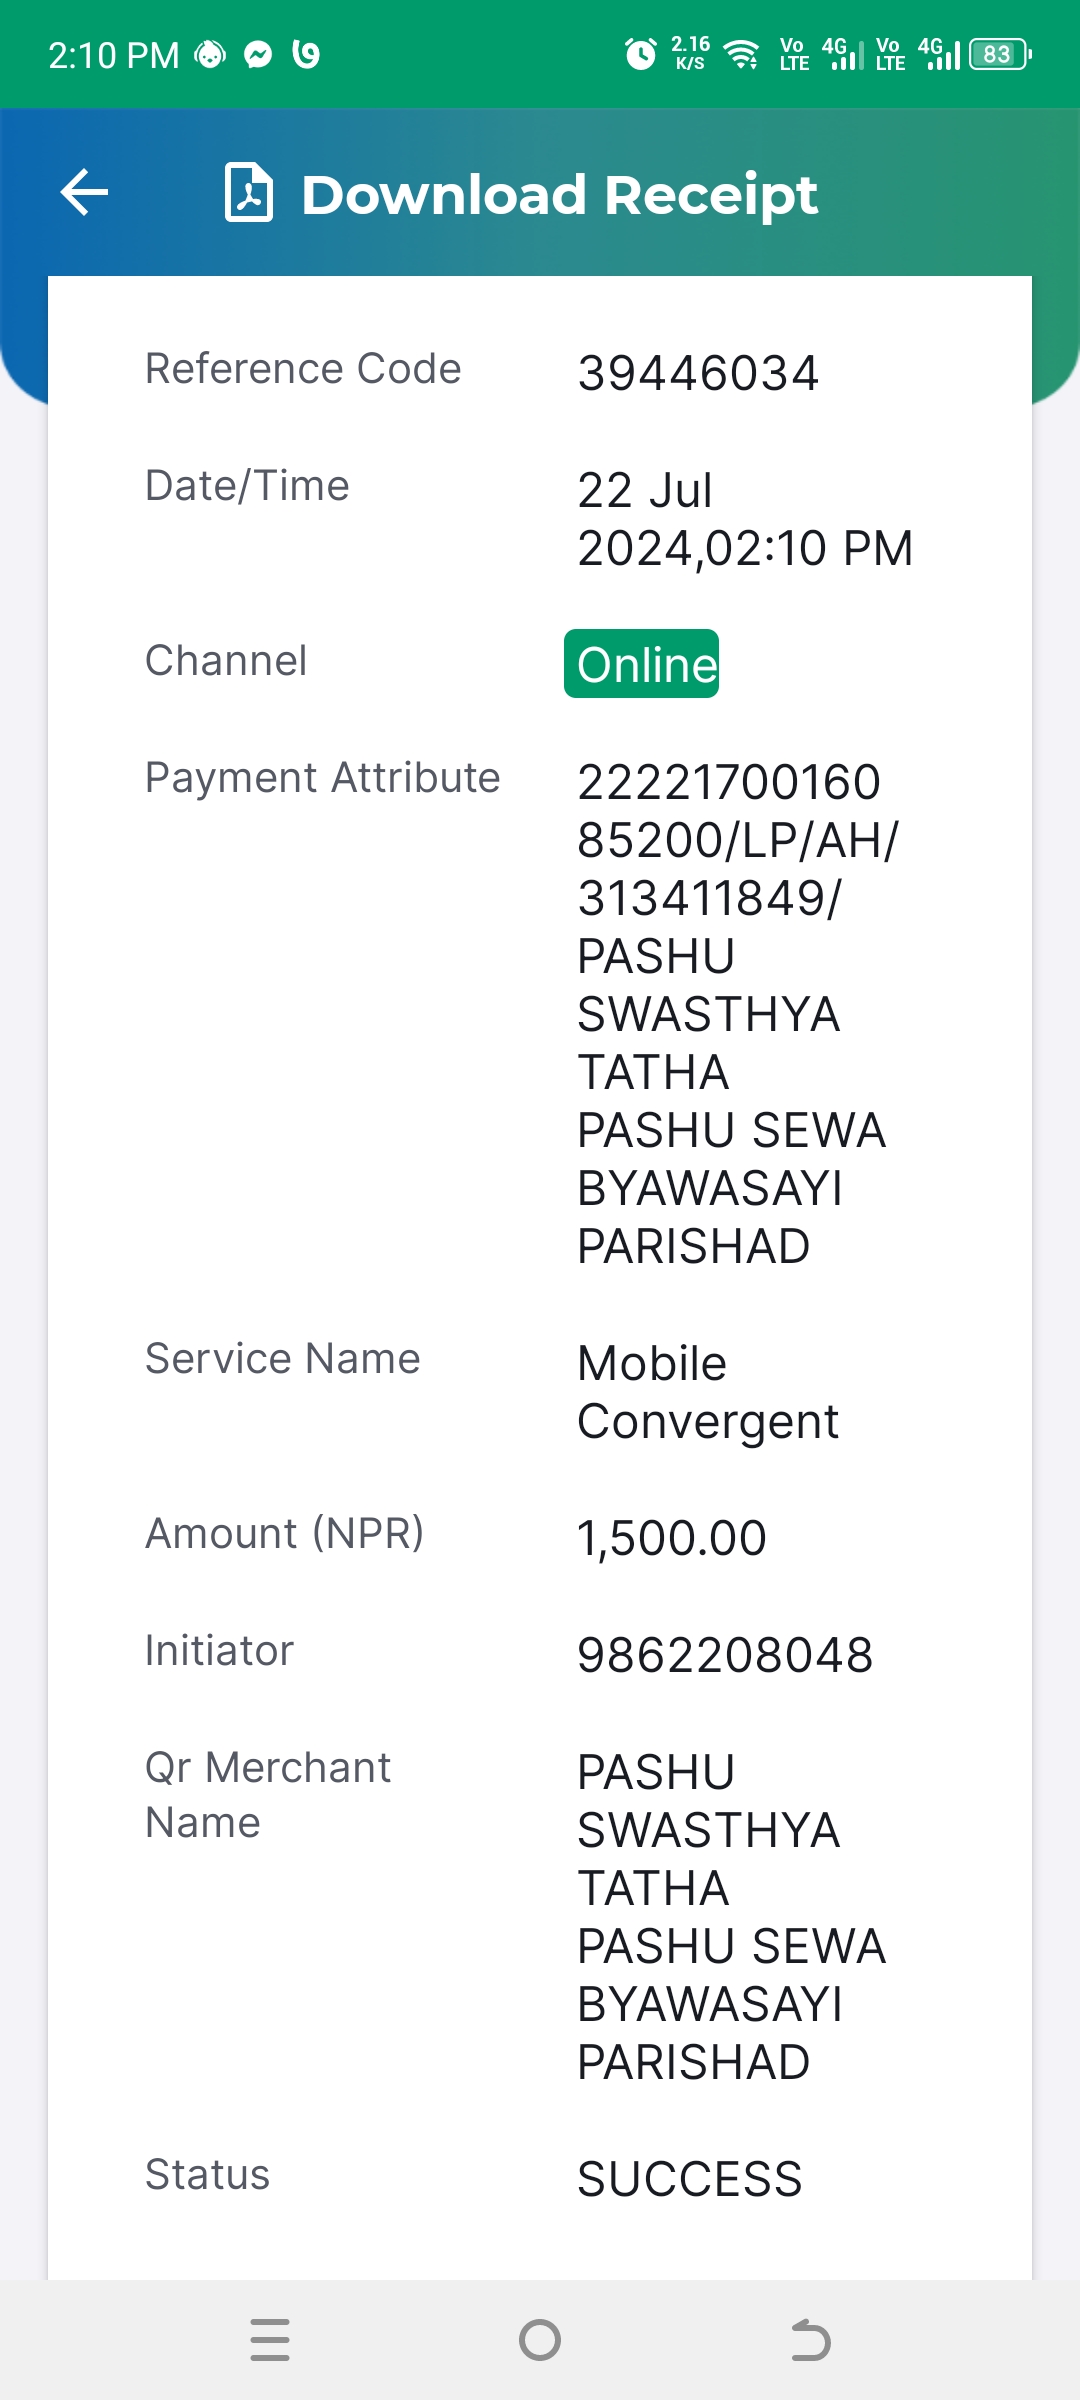Screen dimensions: 1080x2400
Task: Tap the initiator number 9862208048
Action: [x=725, y=1655]
